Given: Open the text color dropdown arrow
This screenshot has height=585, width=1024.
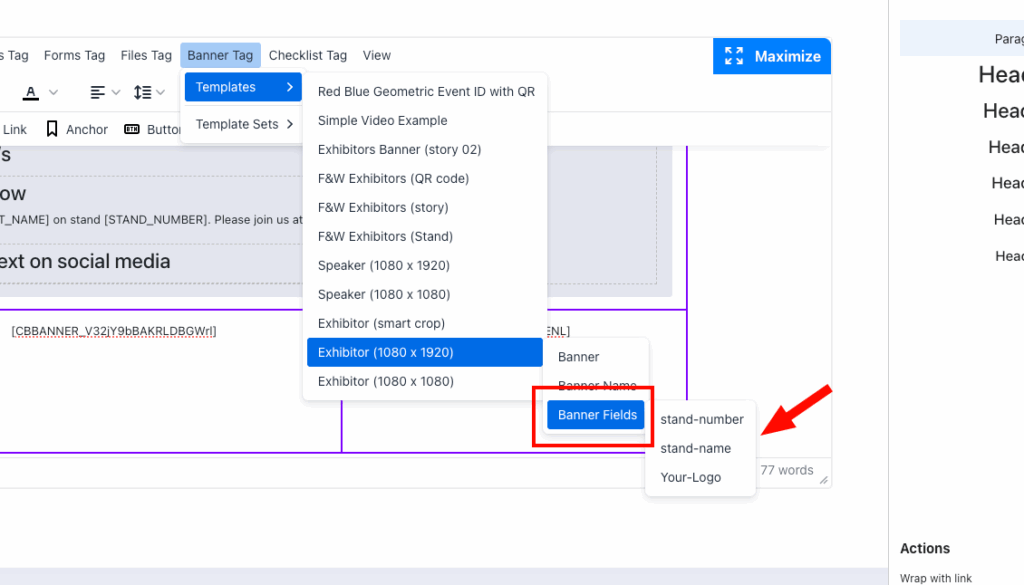Looking at the screenshot, I should 53,92.
